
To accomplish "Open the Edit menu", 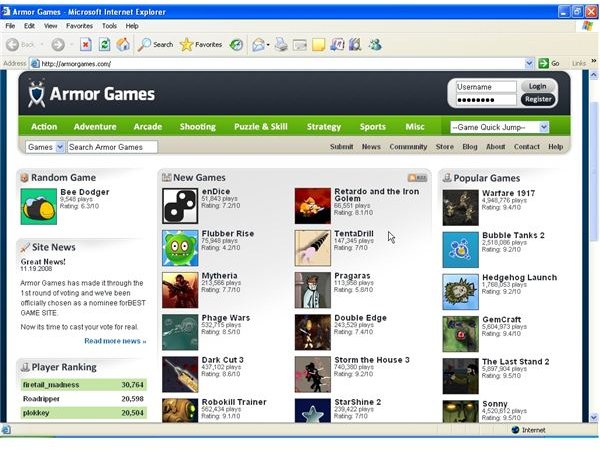I will [29, 26].
